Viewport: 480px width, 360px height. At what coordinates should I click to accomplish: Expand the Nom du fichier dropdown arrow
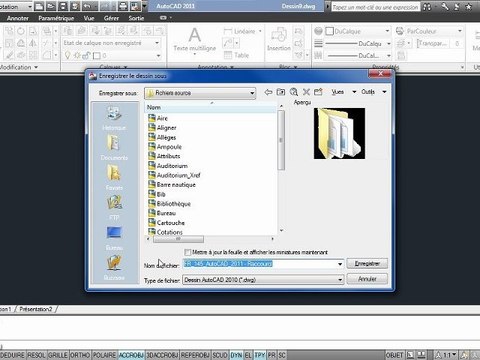coord(340,264)
